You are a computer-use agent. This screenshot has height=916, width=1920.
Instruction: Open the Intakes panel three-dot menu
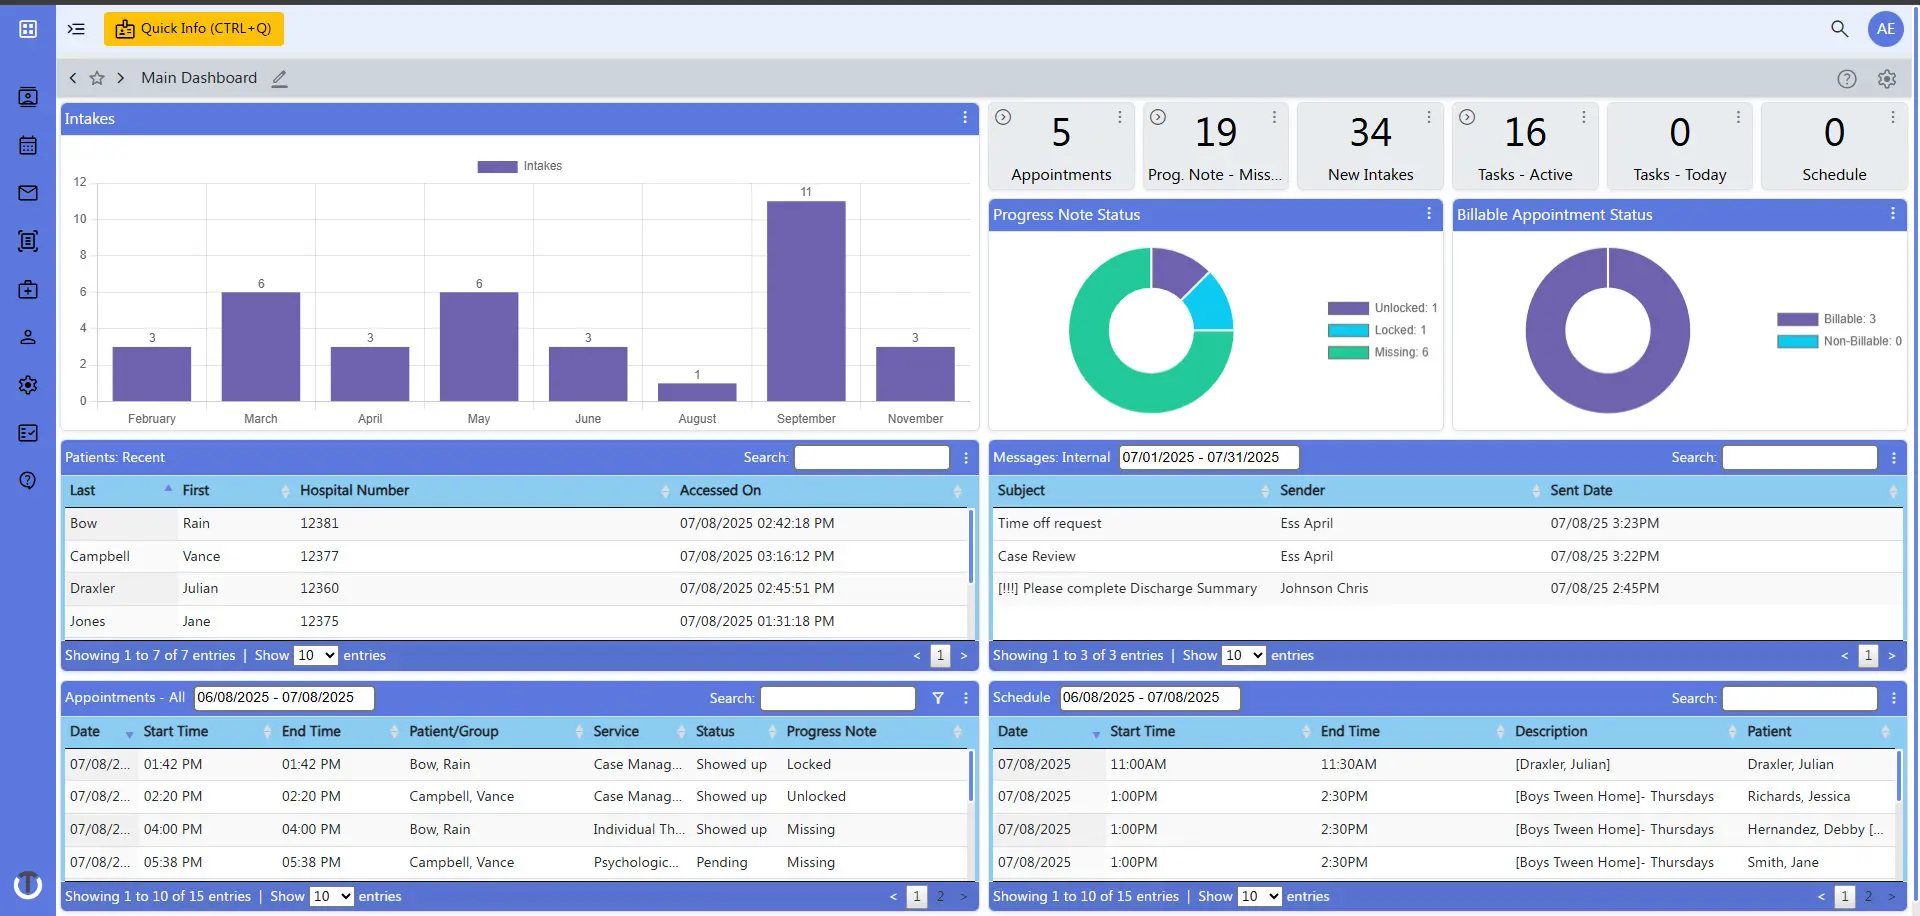point(965,118)
